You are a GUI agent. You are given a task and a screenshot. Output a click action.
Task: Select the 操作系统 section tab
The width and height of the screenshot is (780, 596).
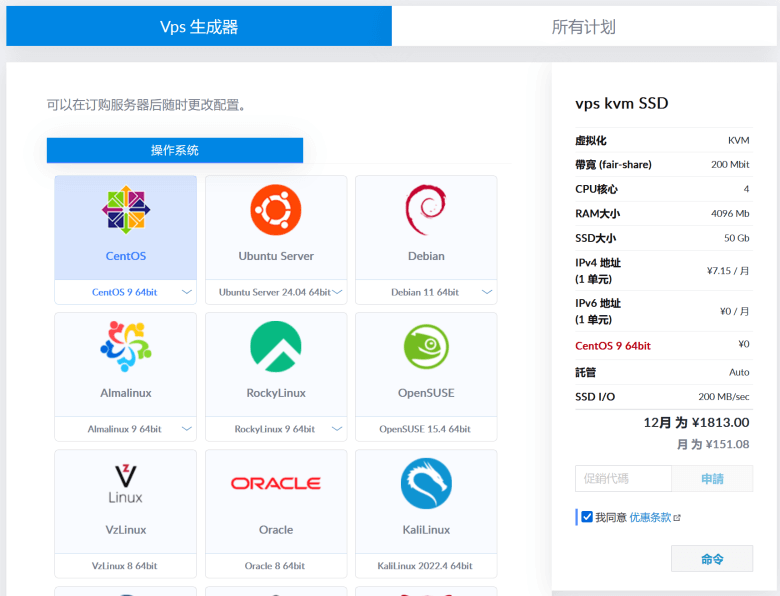point(175,150)
